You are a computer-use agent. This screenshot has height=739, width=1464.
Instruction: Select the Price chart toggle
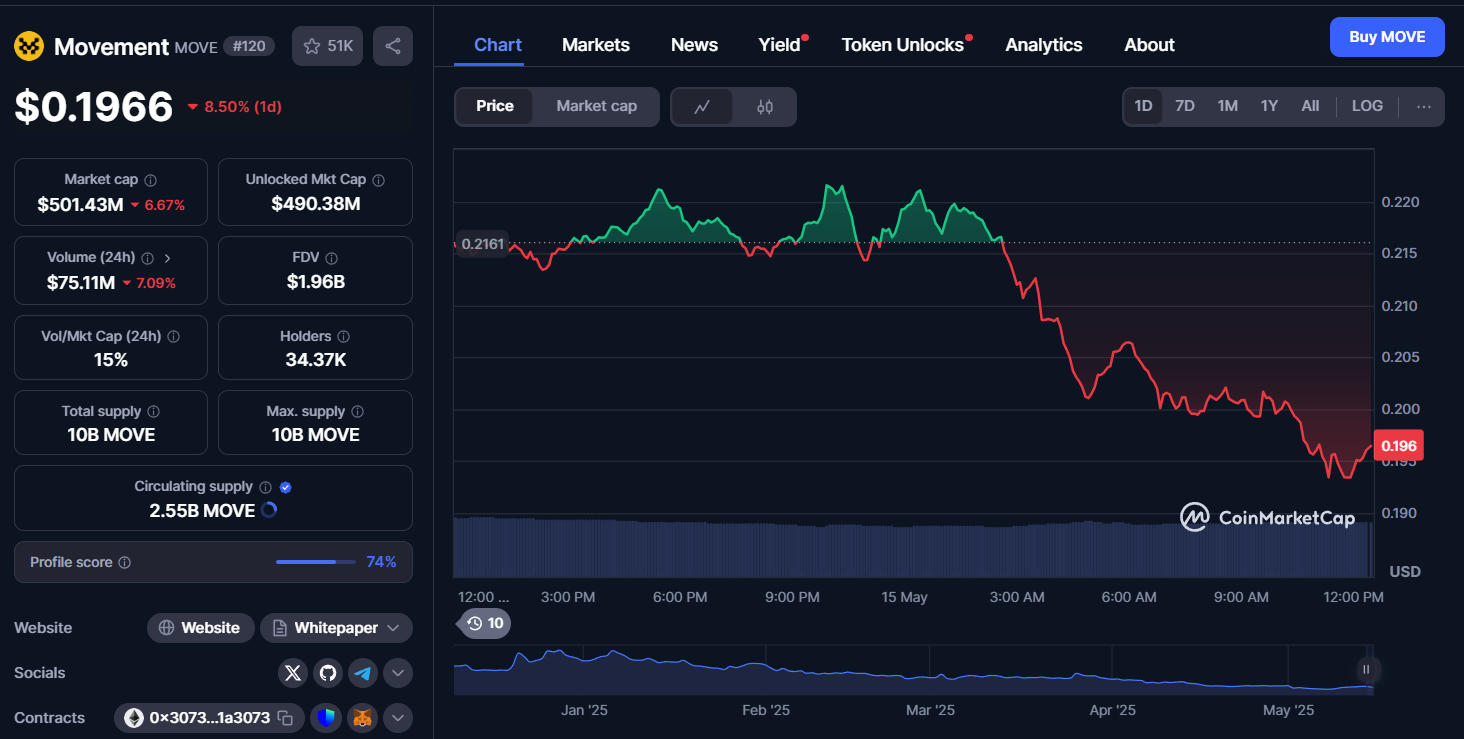click(495, 106)
